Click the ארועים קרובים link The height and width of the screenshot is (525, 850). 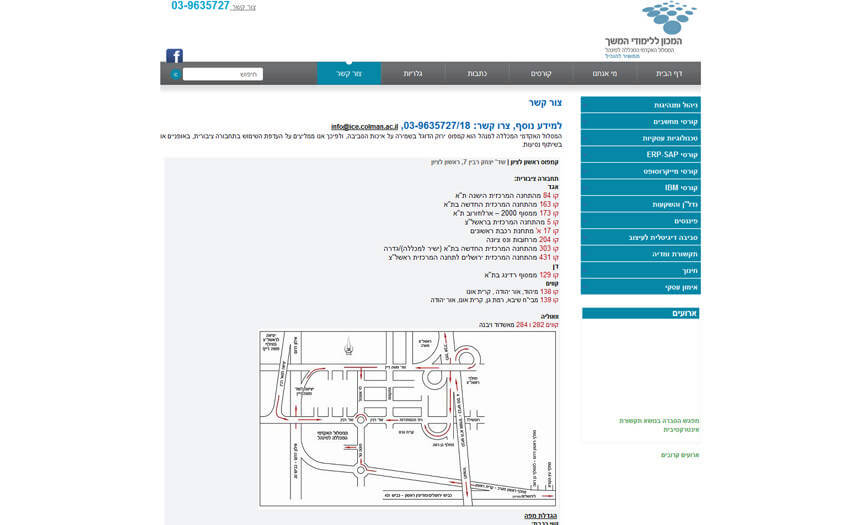tap(680, 455)
